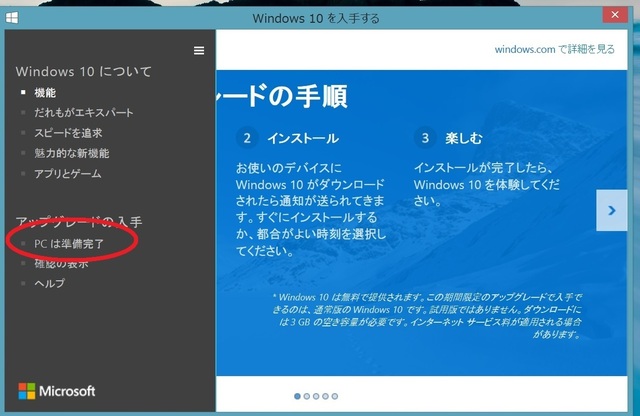Close the Windows 10 を入手する window
The height and width of the screenshot is (416, 640).
point(615,15)
